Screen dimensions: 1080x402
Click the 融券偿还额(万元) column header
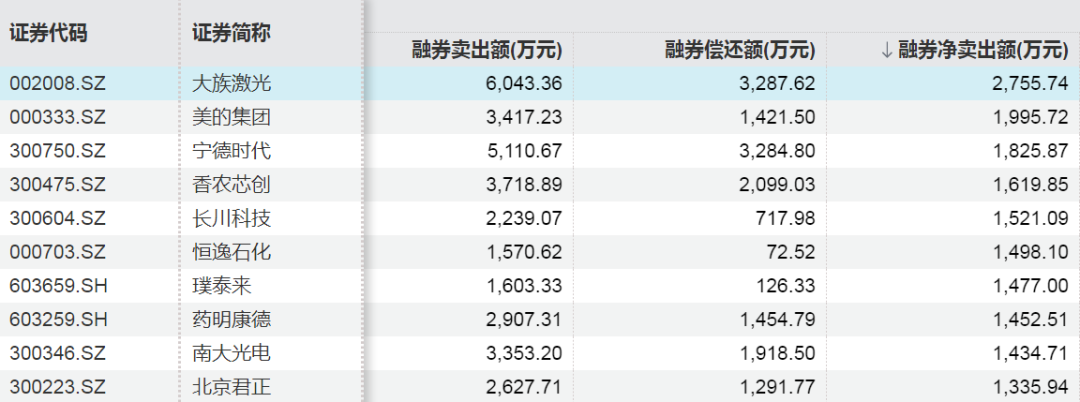pyautogui.click(x=740, y=50)
